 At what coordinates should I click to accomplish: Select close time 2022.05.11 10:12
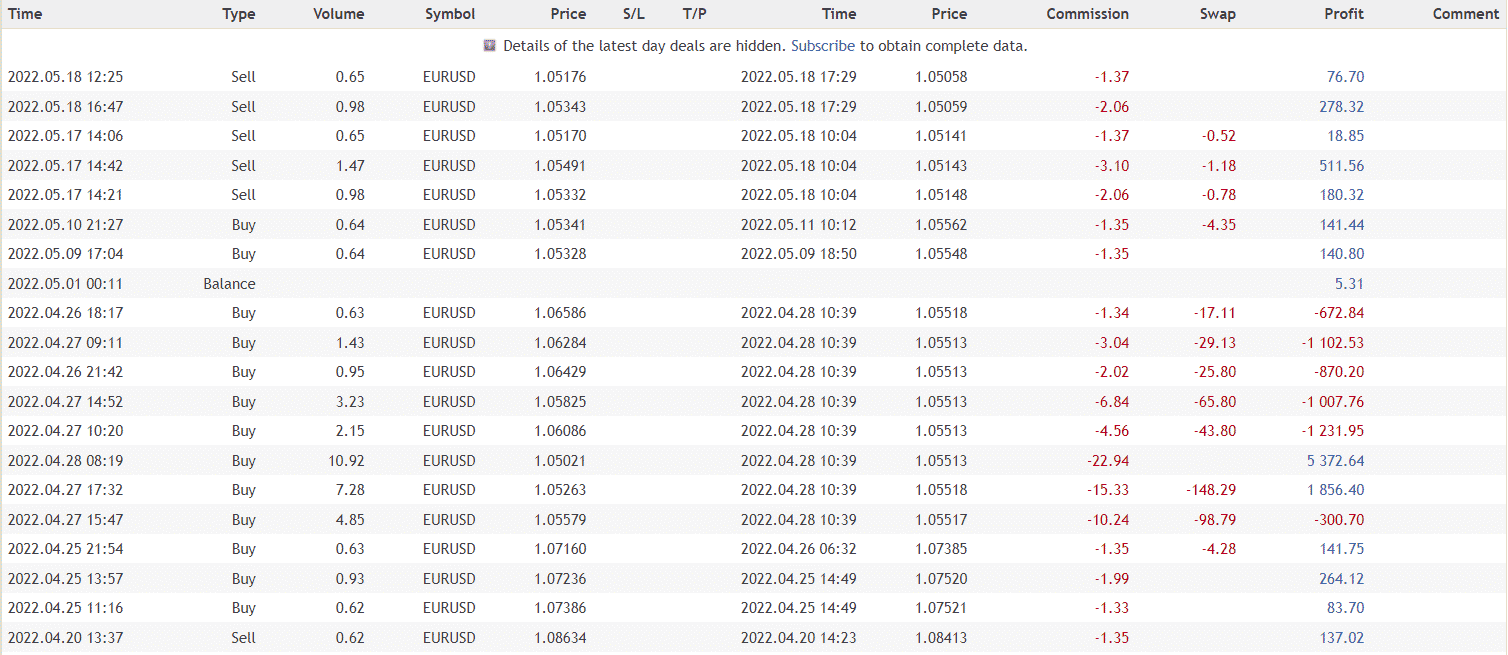tap(799, 225)
